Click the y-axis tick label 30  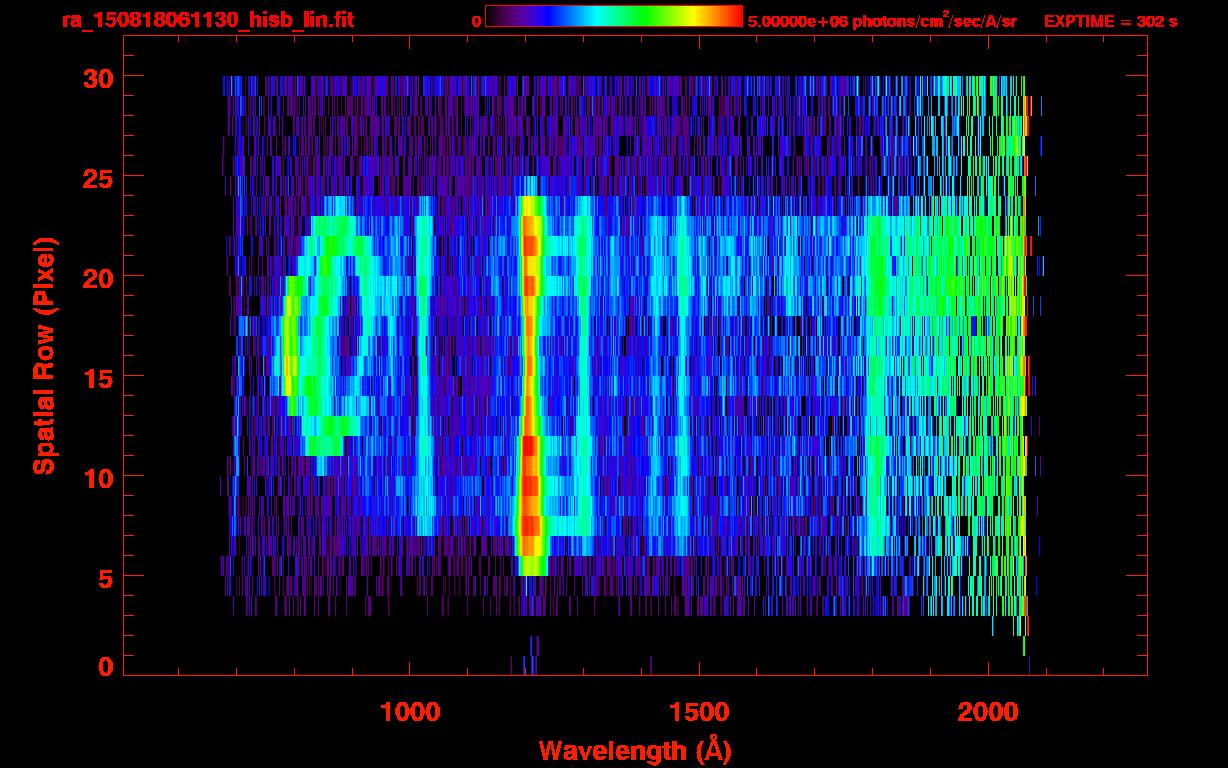click(97, 77)
